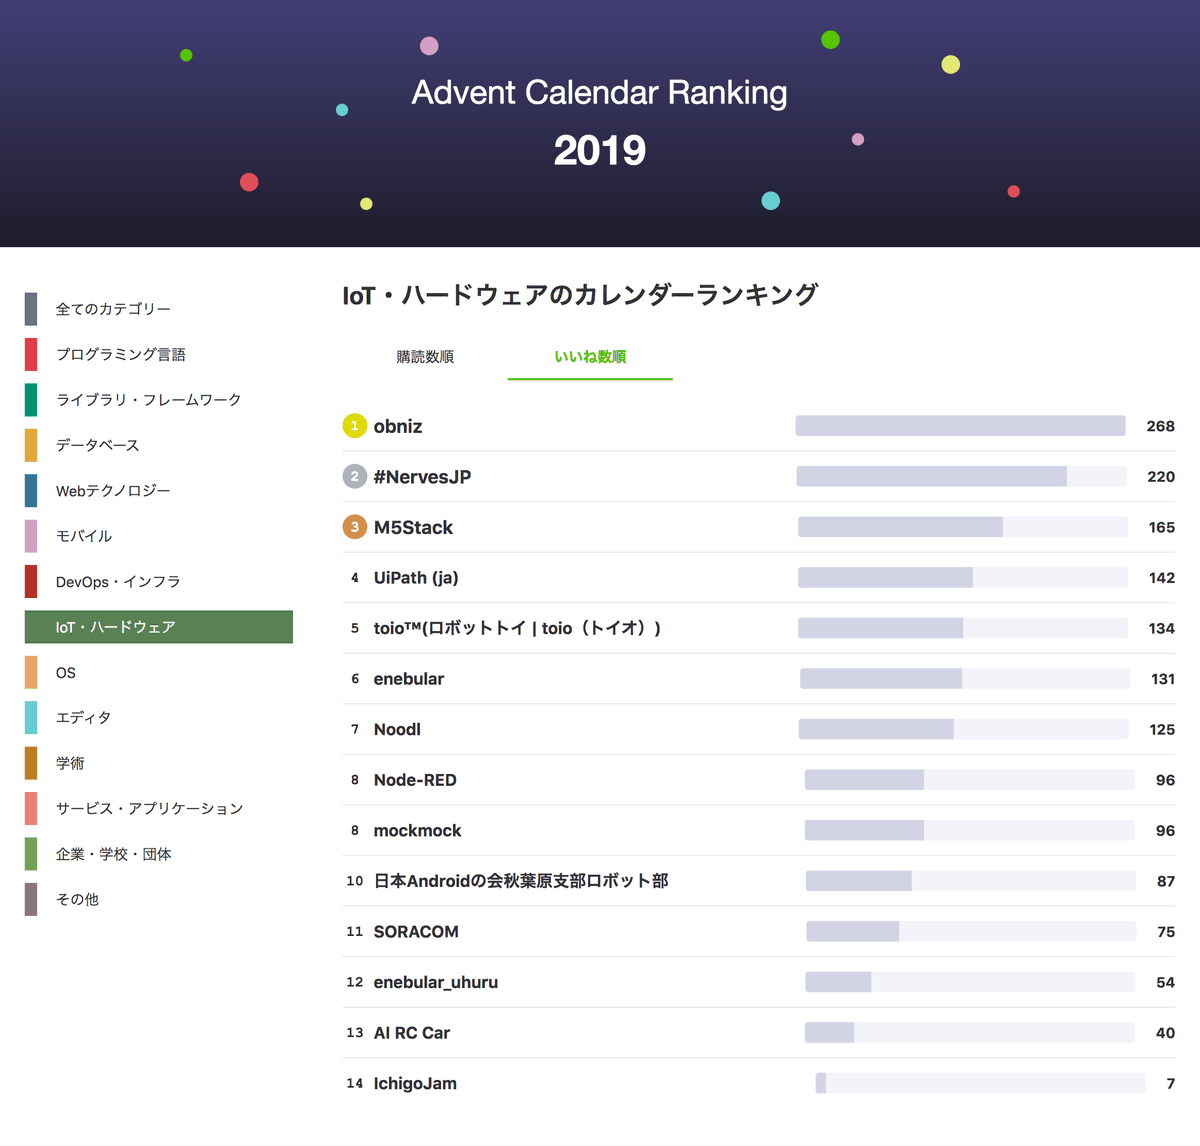The height and width of the screenshot is (1146, 1200).
Task: Open the Node-RED calendar
Action: 415,780
